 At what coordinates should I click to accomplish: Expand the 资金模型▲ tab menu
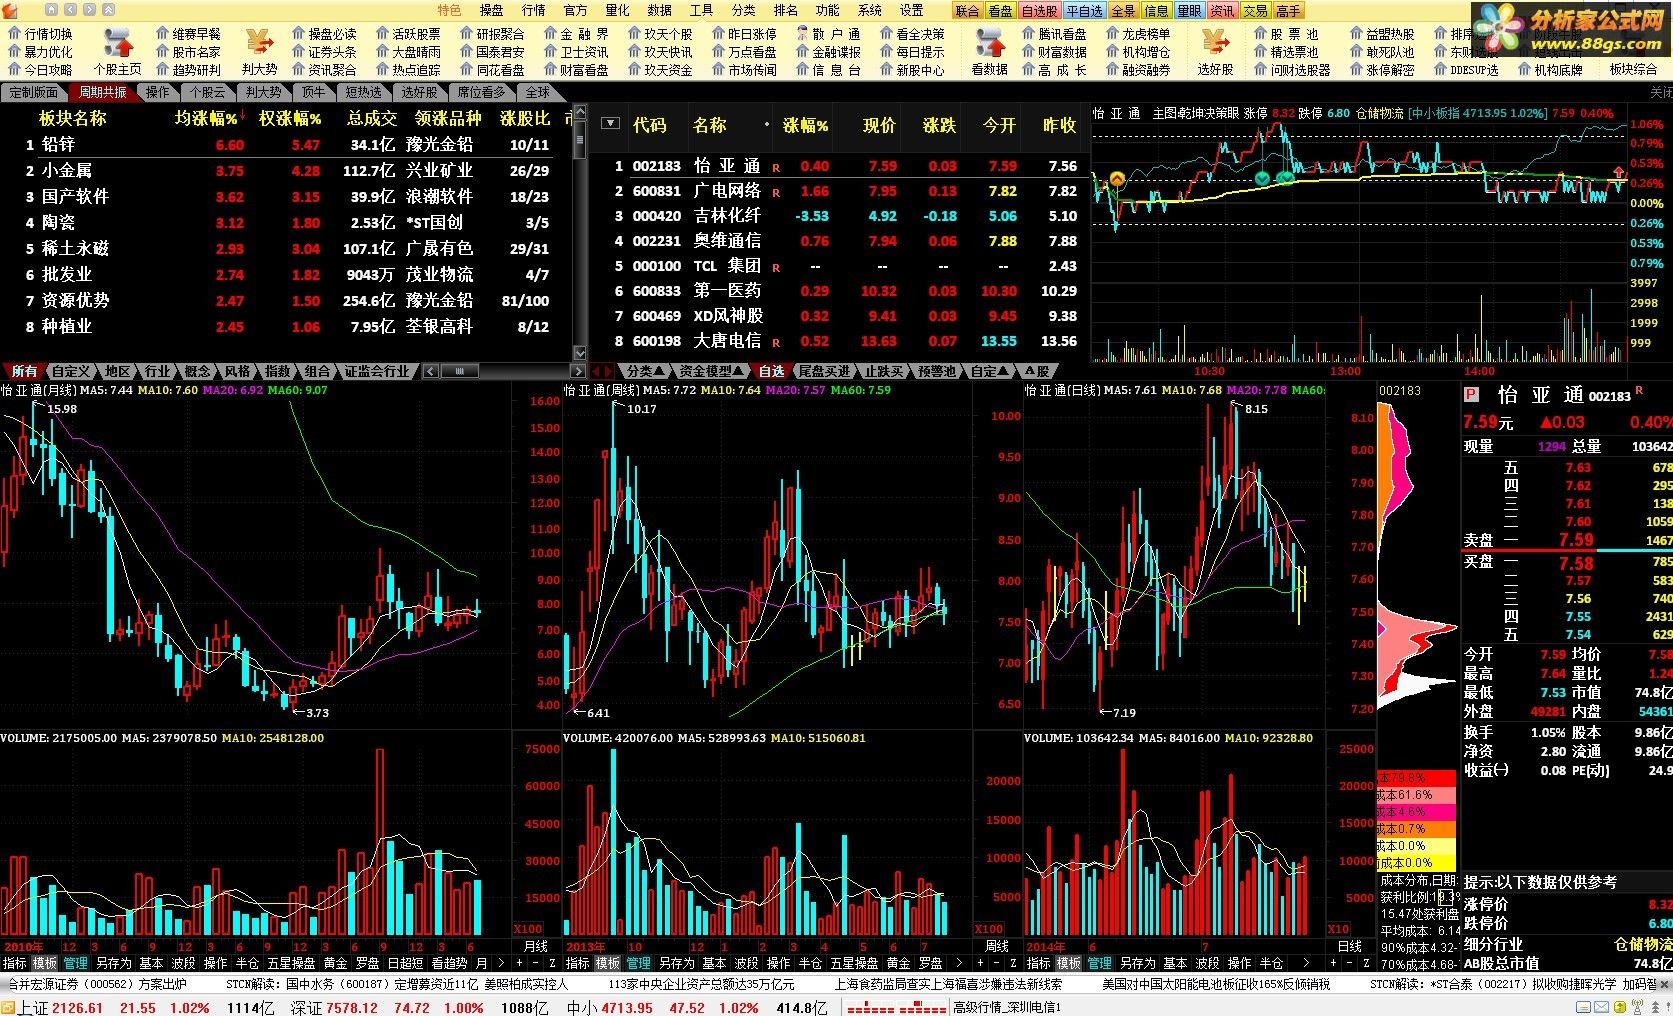pyautogui.click(x=712, y=371)
